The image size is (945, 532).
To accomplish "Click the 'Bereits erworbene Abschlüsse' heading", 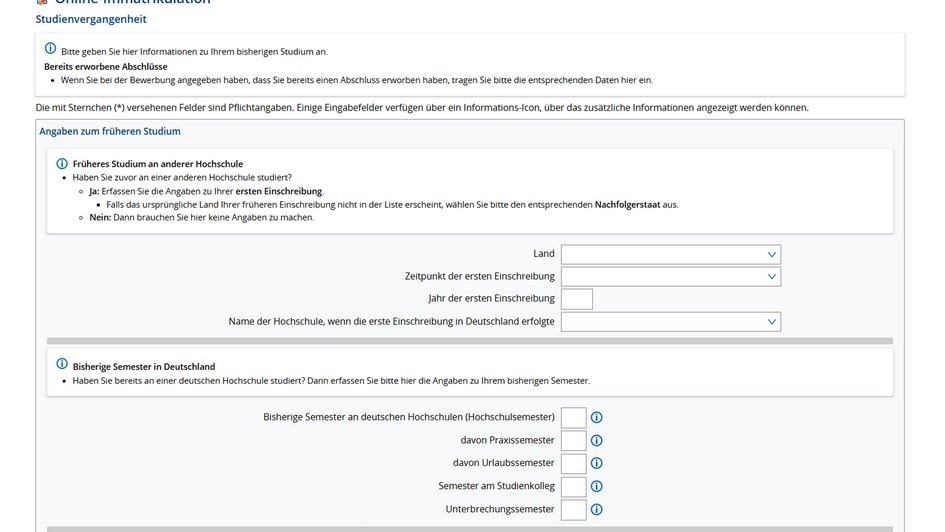I will point(105,66).
